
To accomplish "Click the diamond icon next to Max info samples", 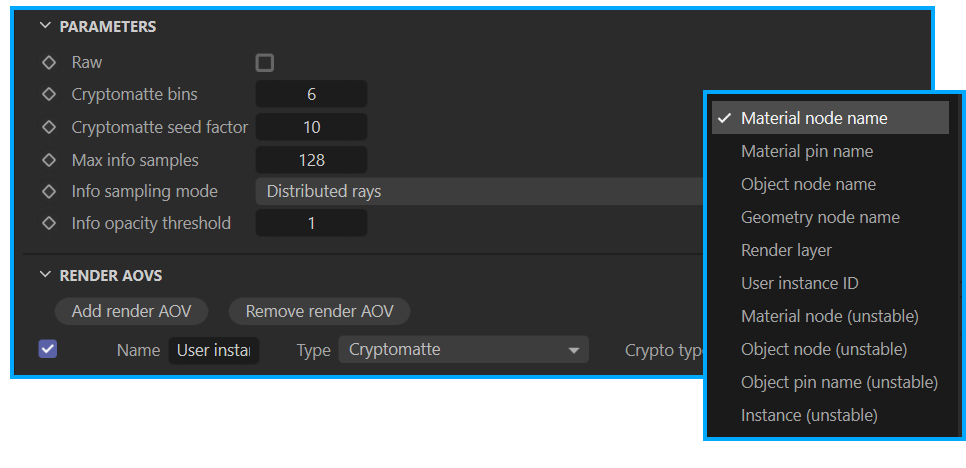I will (48, 160).
